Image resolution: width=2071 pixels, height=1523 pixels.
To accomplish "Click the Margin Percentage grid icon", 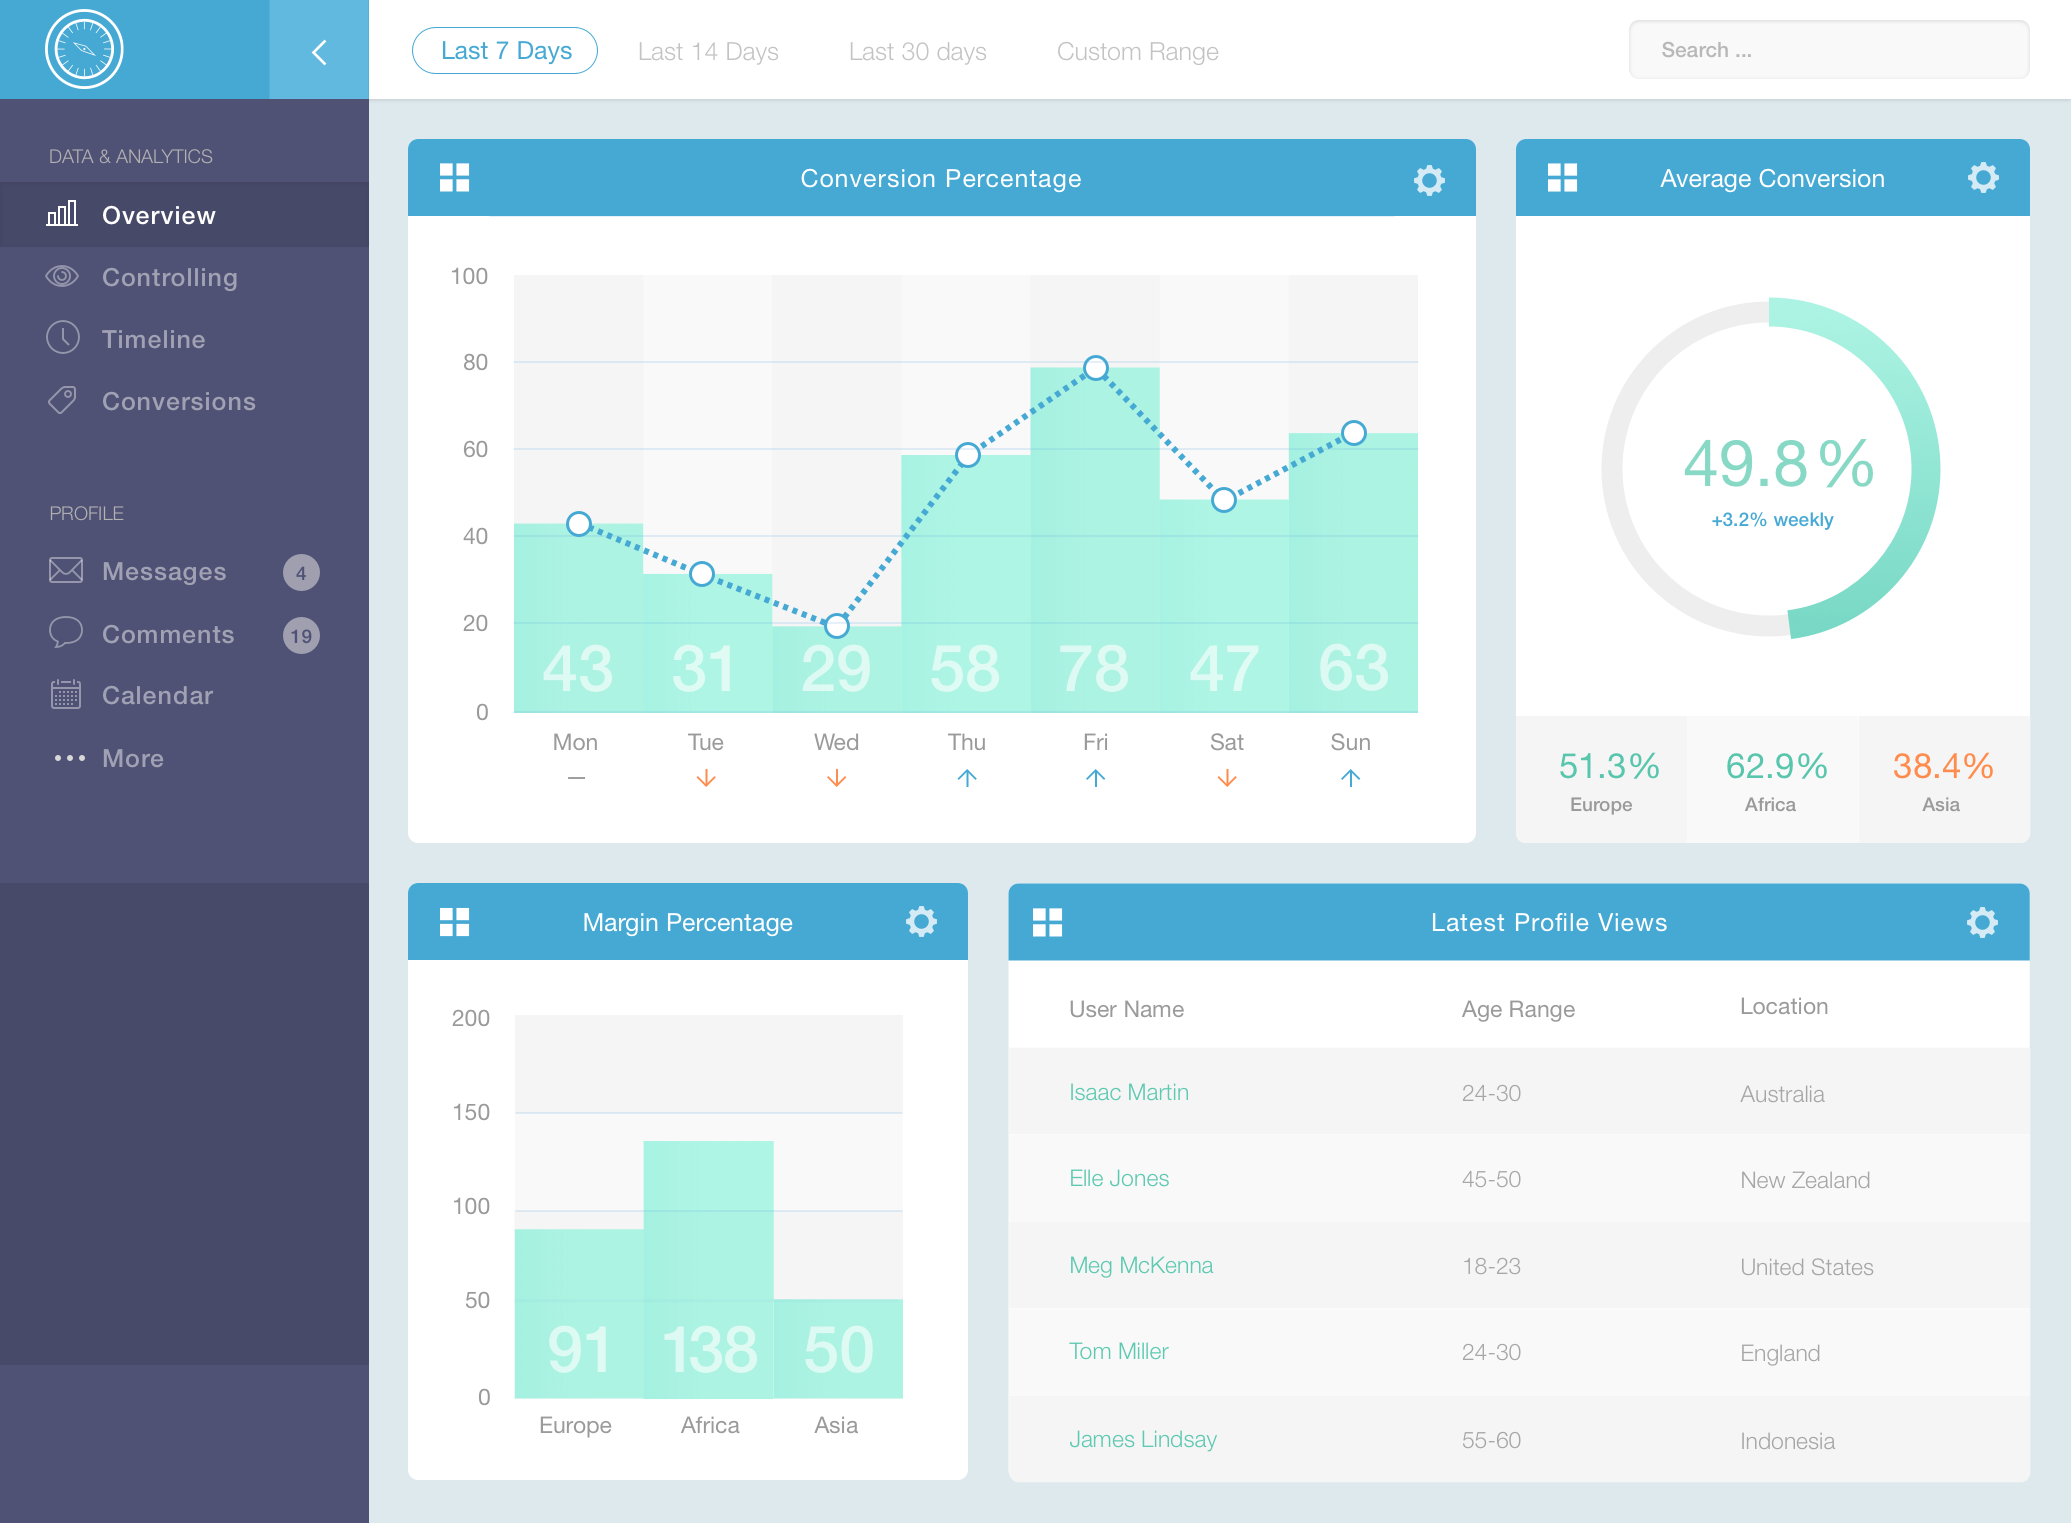I will pyautogui.click(x=454, y=922).
